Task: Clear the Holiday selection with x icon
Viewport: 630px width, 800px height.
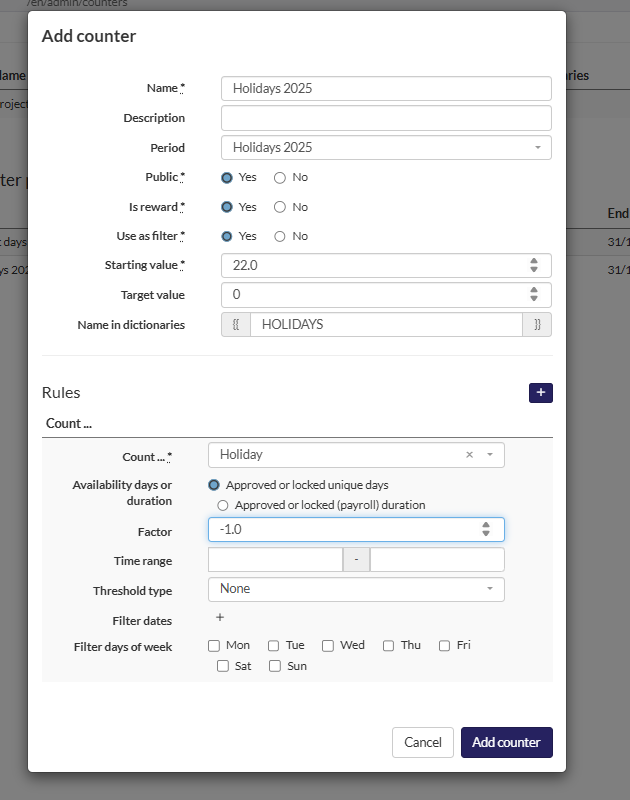Action: coord(469,455)
